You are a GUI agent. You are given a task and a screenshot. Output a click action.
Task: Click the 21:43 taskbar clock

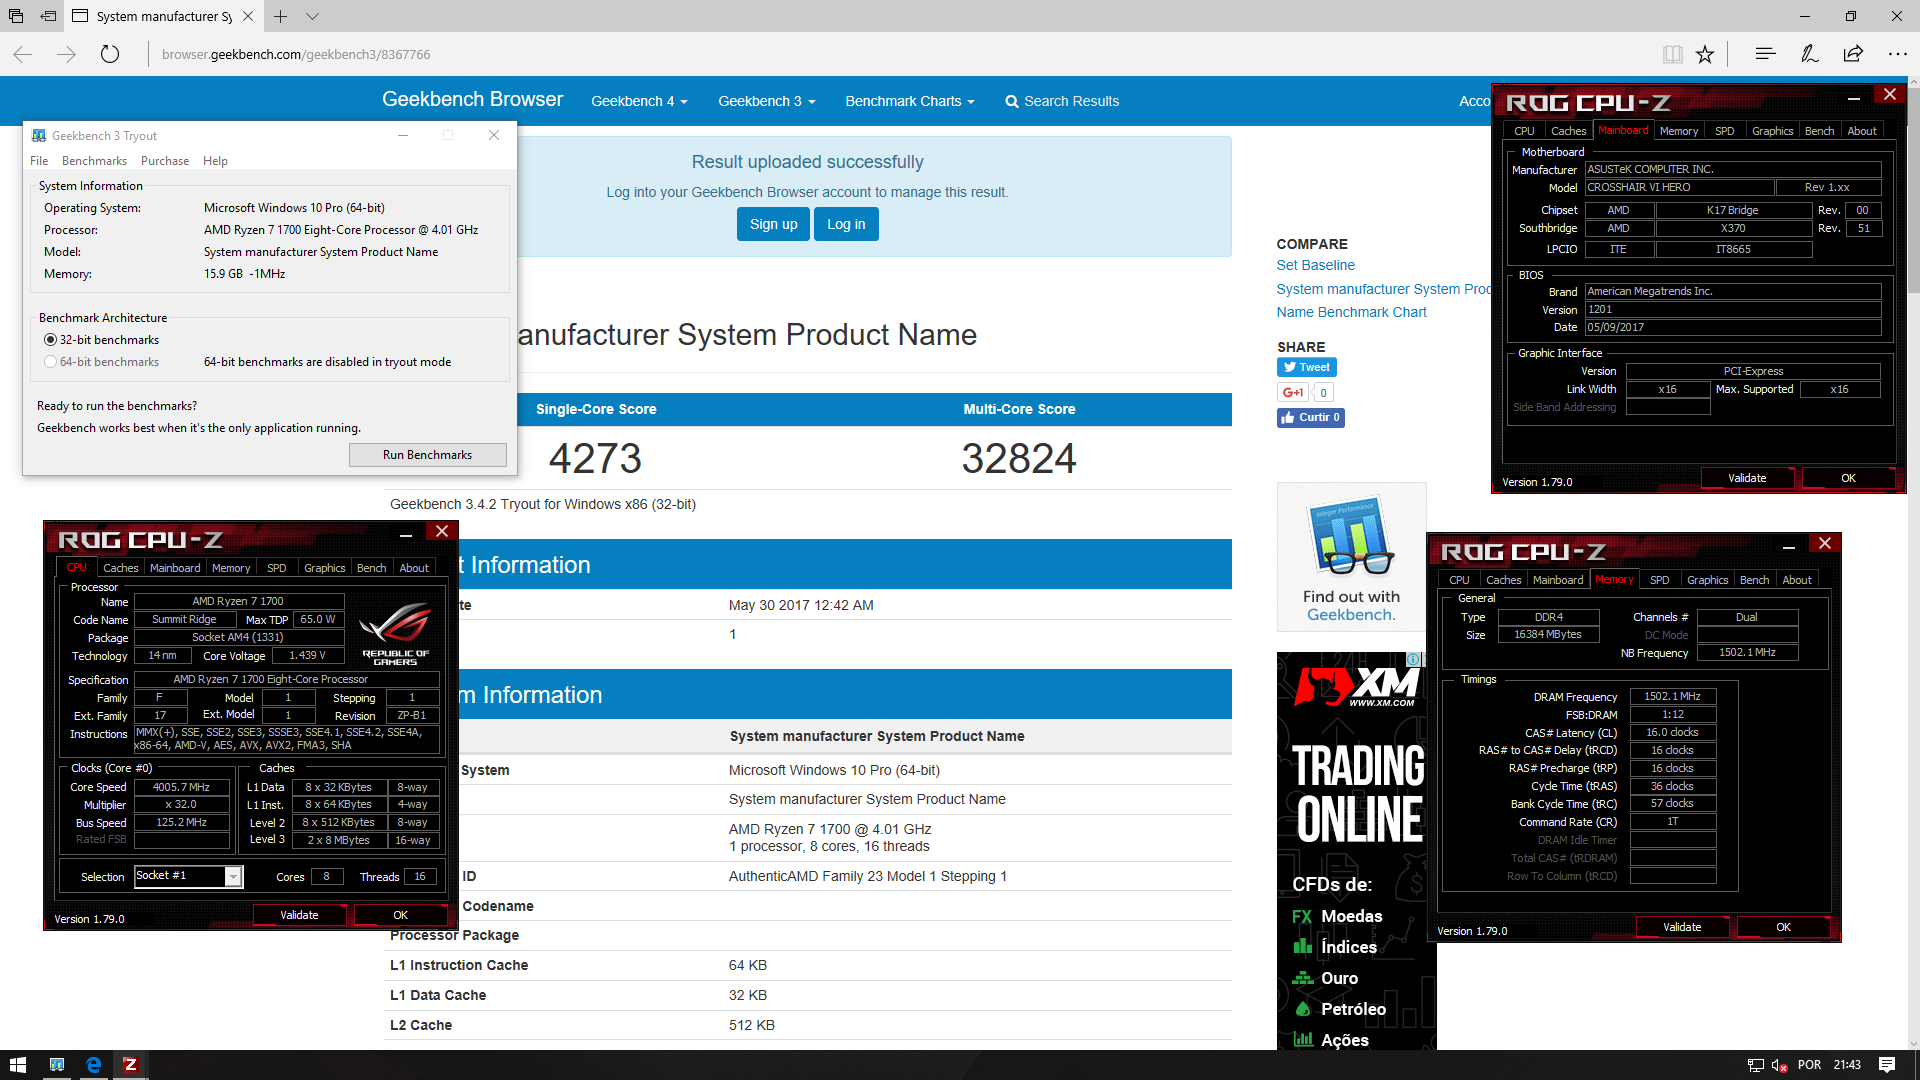point(1847,1065)
